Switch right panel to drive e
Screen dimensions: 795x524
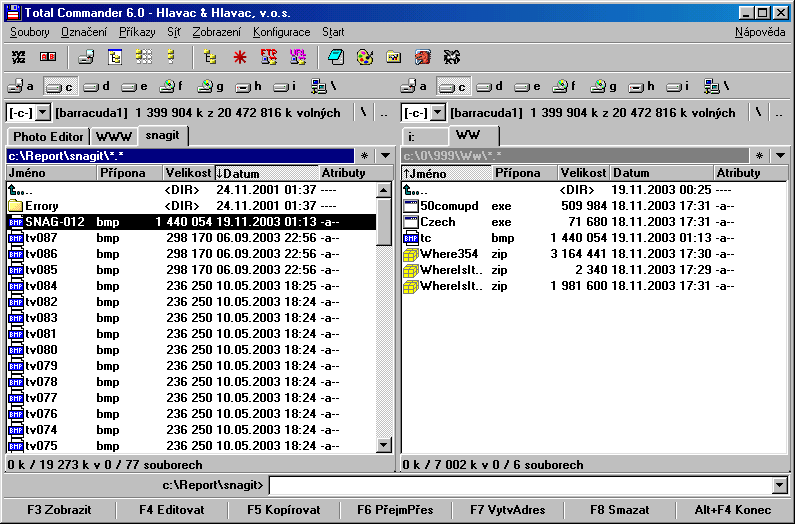pyautogui.click(x=528, y=87)
